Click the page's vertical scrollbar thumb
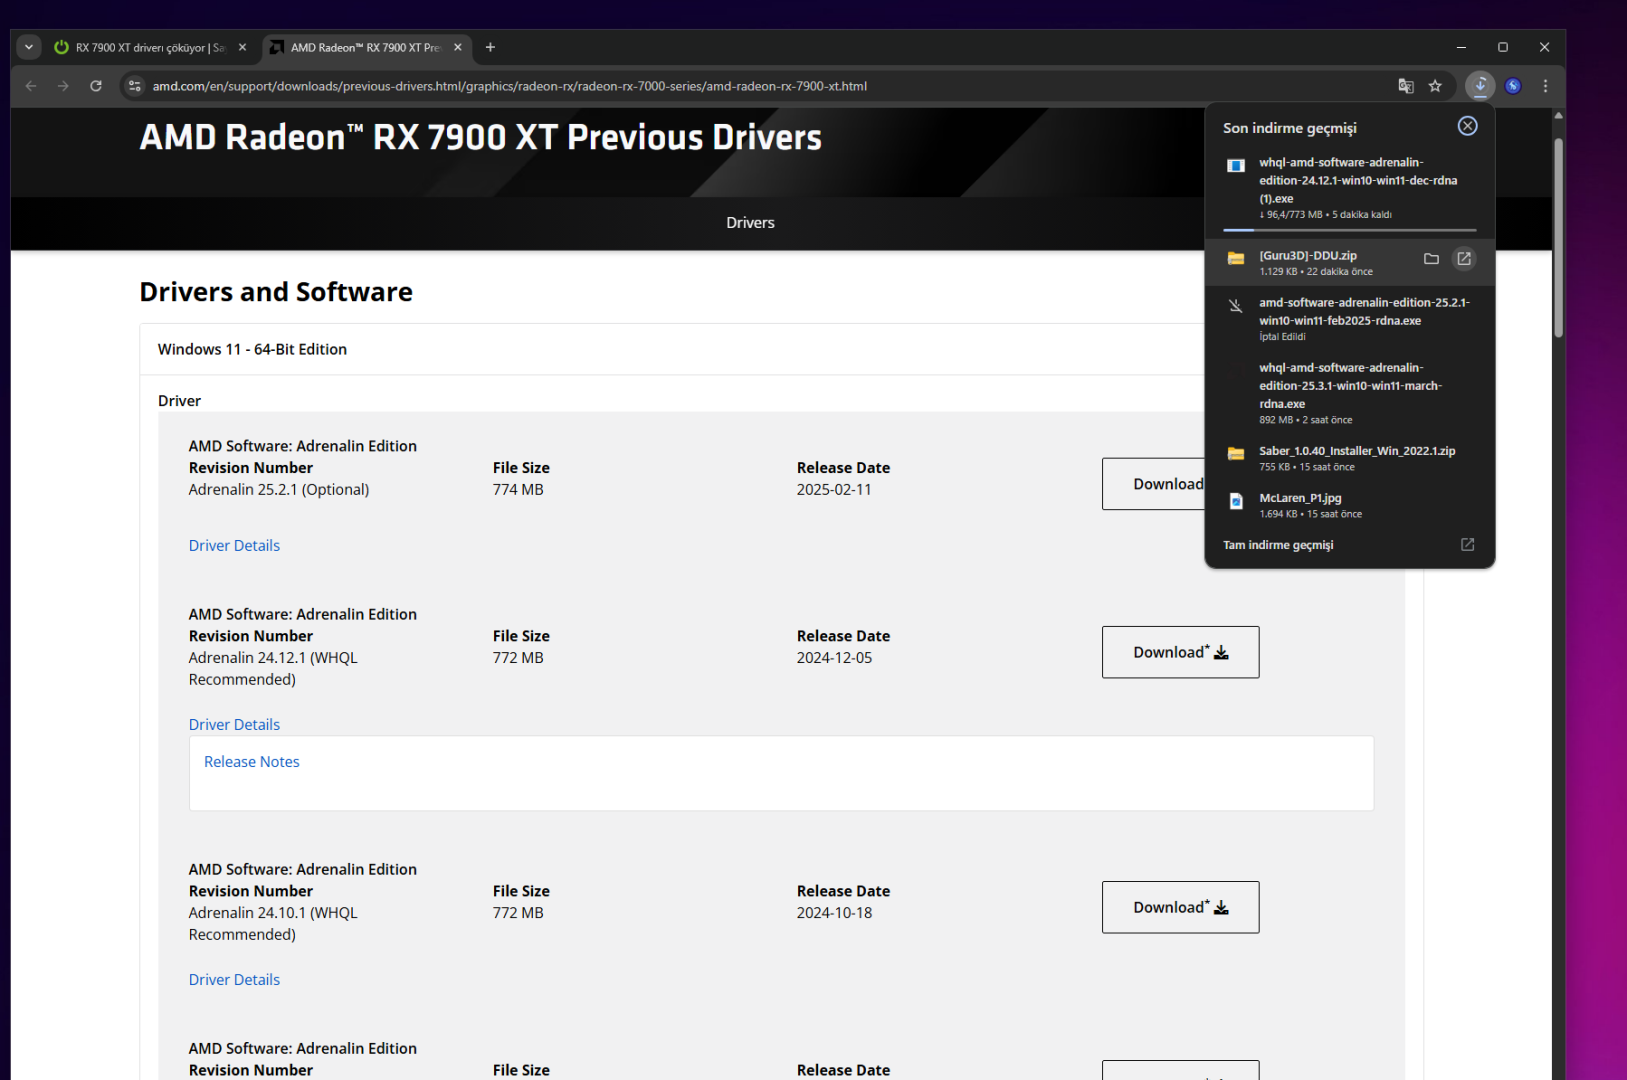The height and width of the screenshot is (1080, 1627). click(1558, 237)
